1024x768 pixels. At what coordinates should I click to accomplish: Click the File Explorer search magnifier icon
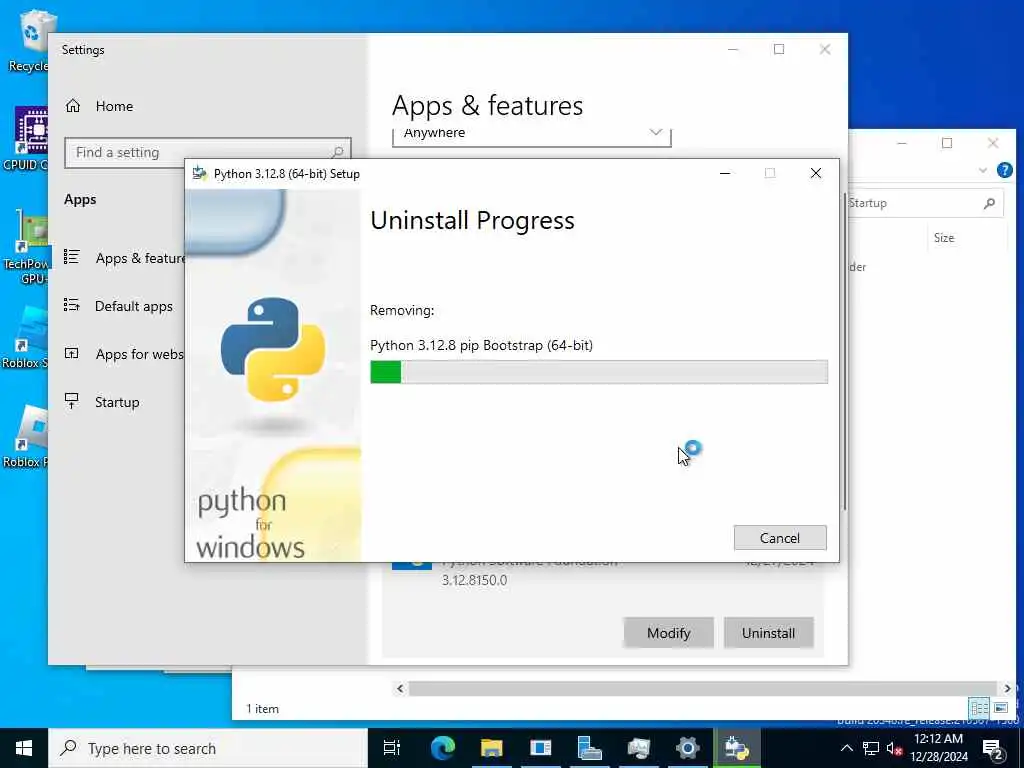tap(989, 203)
